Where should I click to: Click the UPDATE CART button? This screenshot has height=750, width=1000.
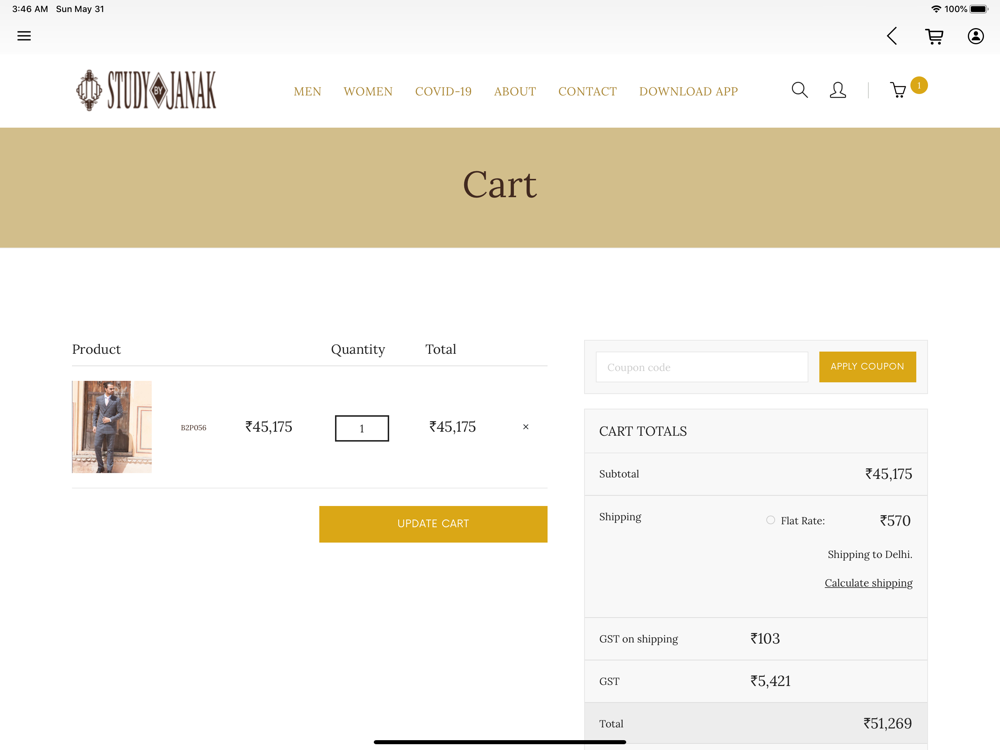433,524
